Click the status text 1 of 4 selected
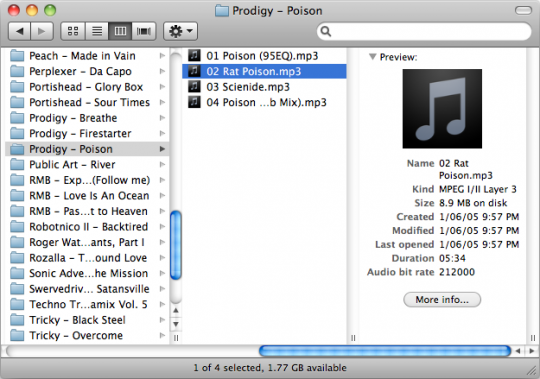Viewport: 540px width, 379px height. tap(228, 368)
